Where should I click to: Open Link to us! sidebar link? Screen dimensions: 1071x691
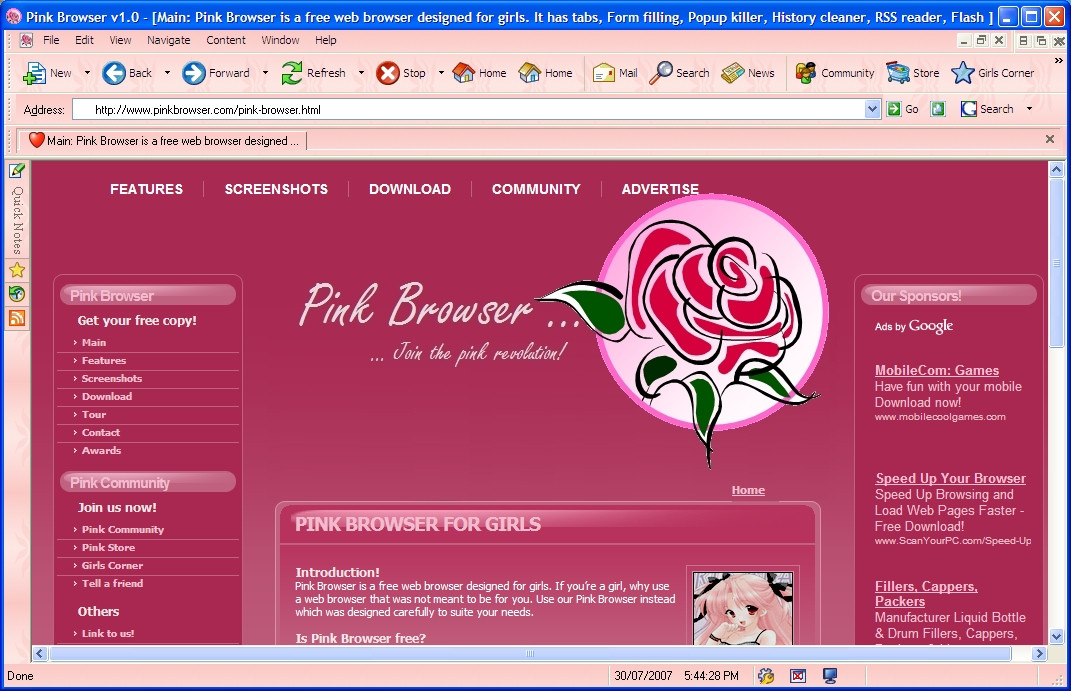click(x=107, y=634)
